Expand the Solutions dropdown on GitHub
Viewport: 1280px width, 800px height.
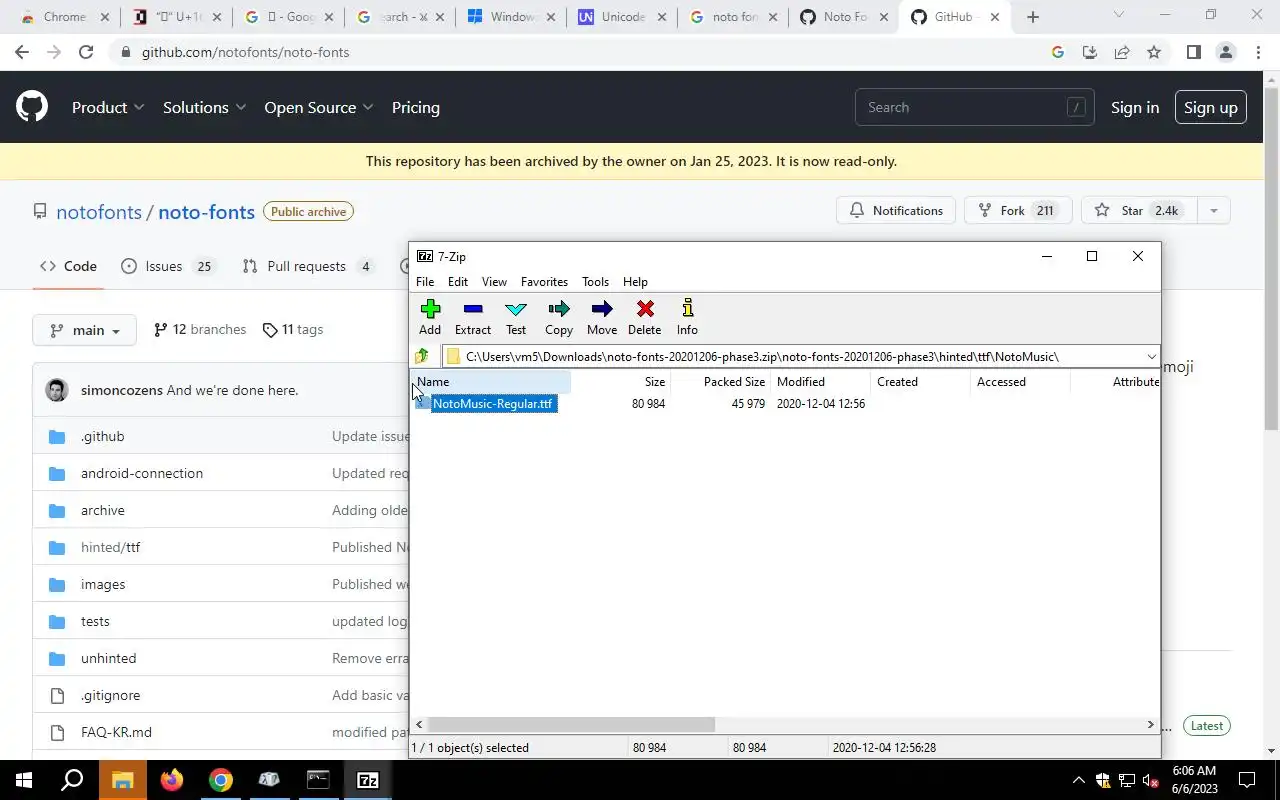pos(204,107)
